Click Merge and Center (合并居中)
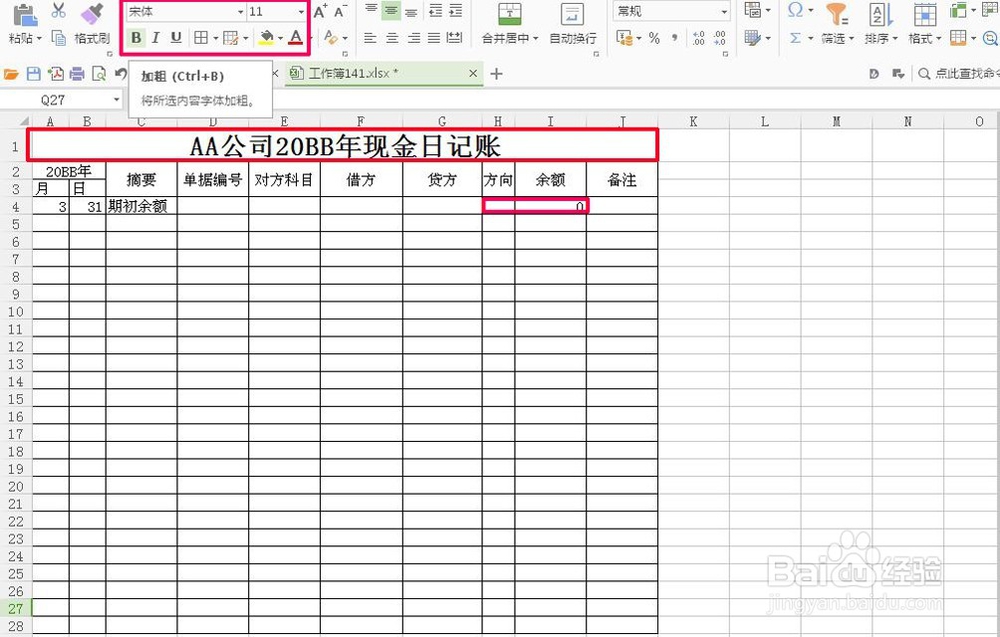 click(510, 24)
